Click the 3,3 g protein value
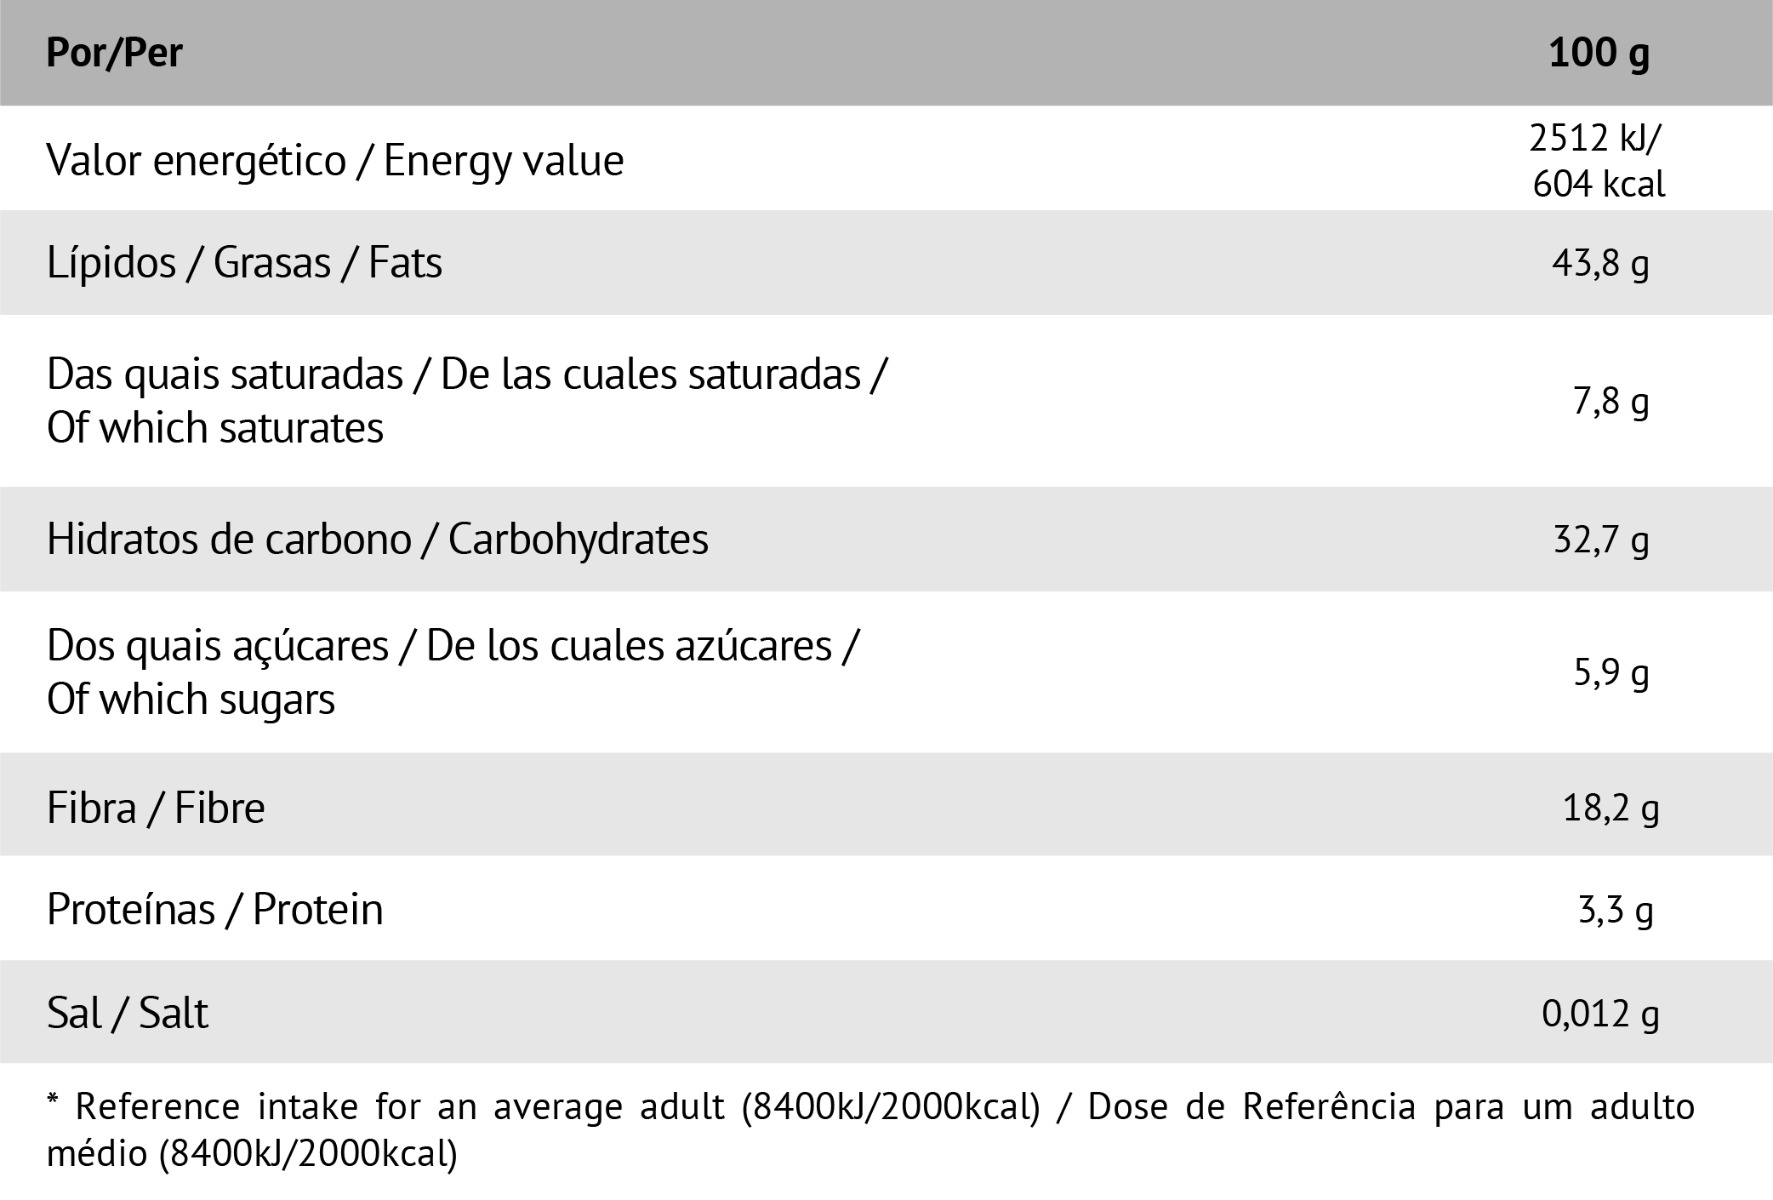Viewport: 1773px width, 1200px height. coord(1615,910)
